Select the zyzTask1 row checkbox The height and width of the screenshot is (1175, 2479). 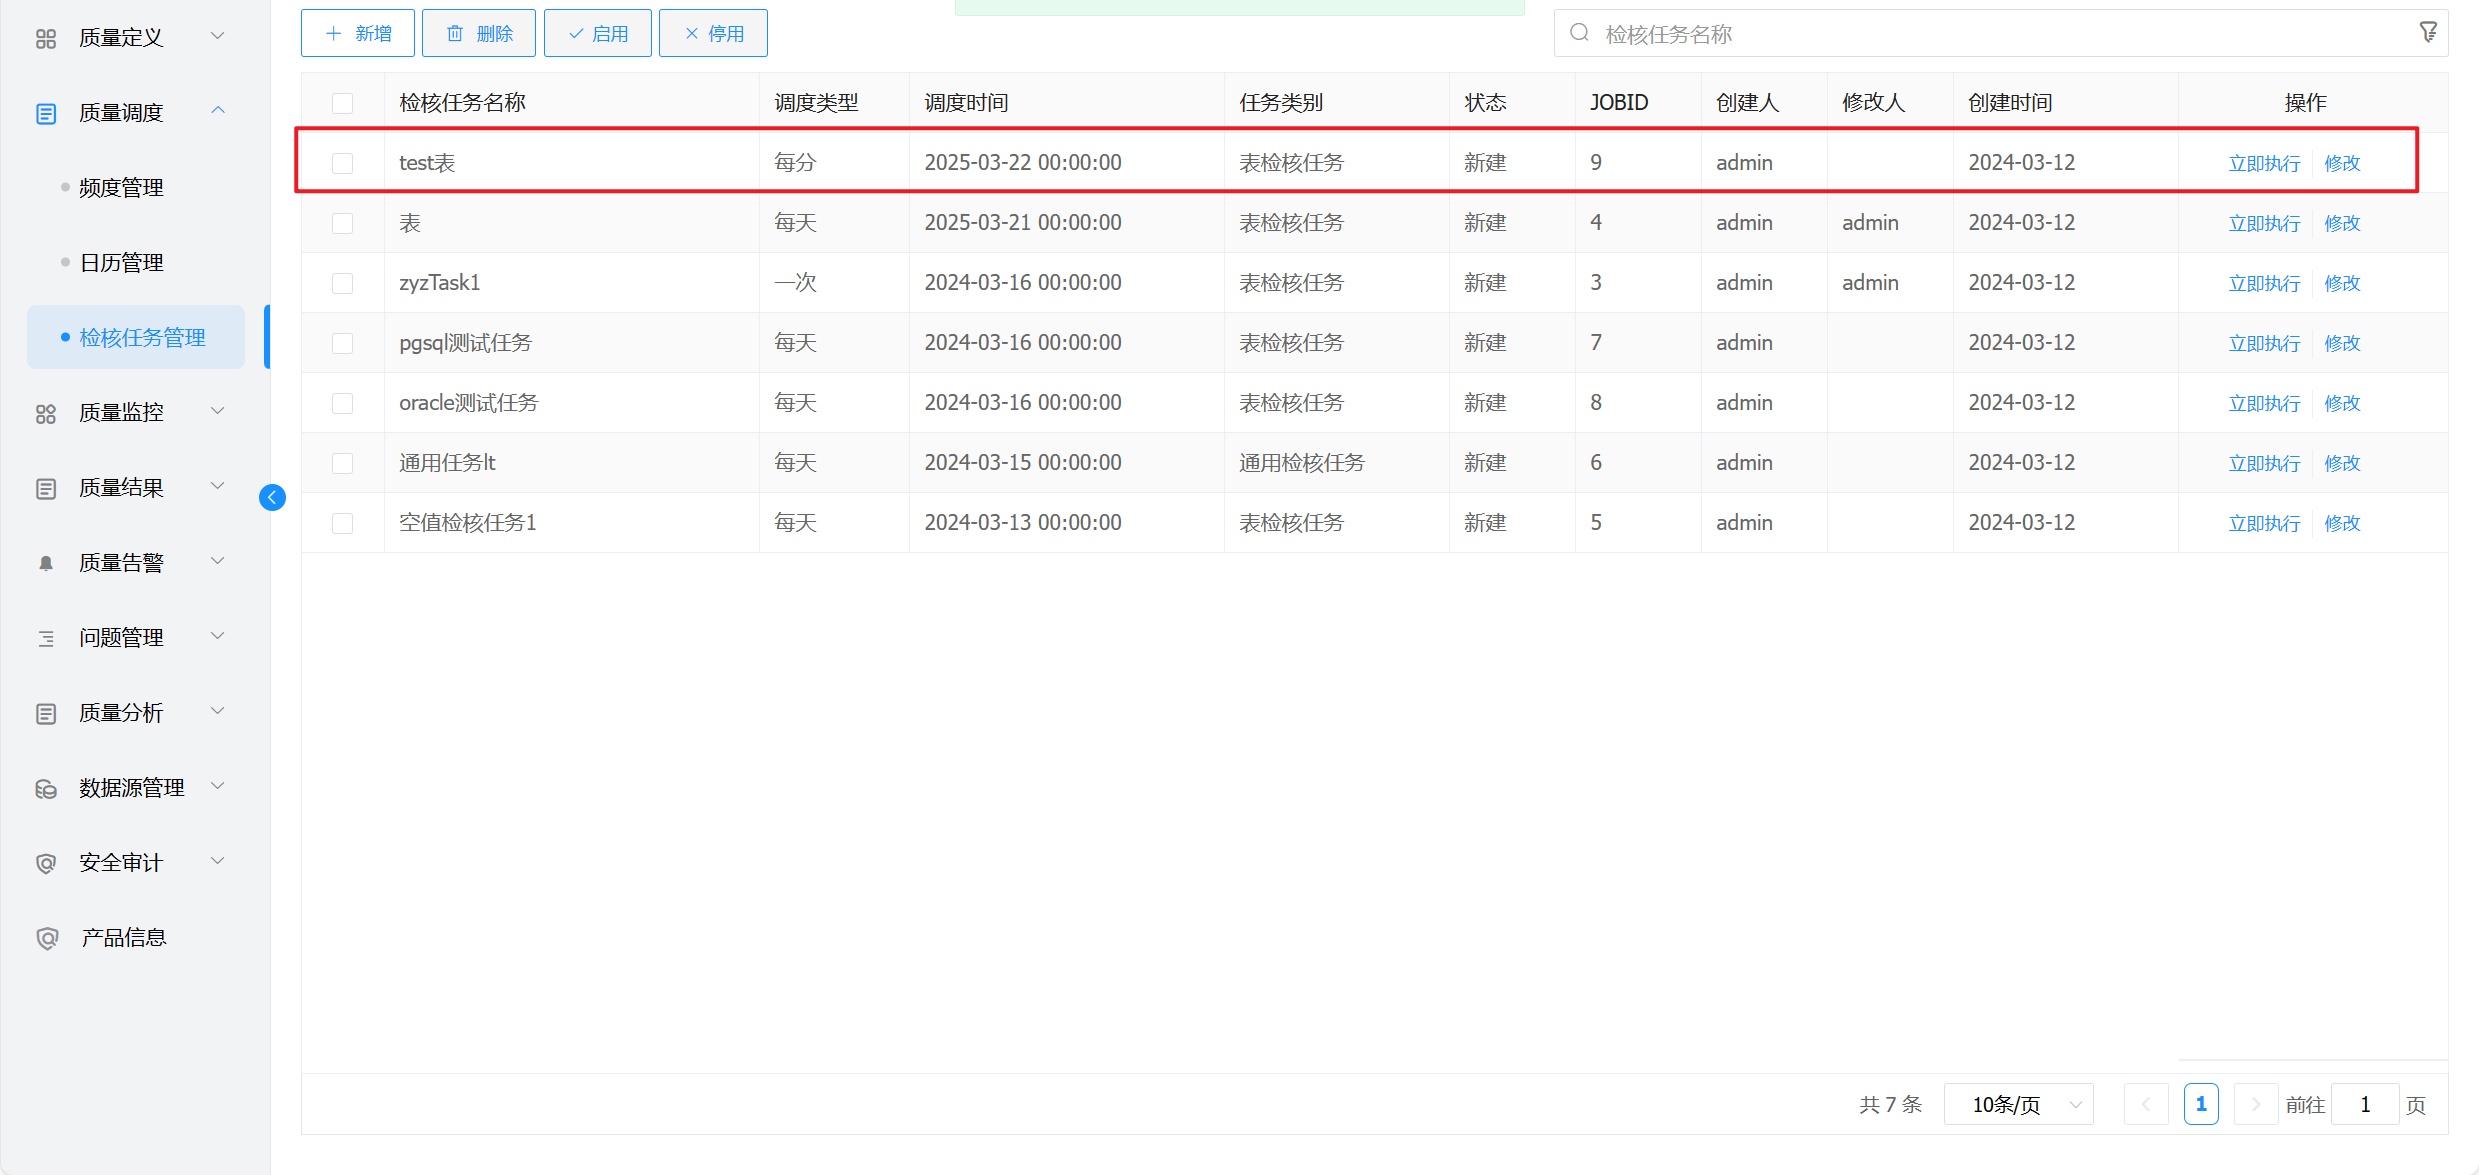point(343,283)
